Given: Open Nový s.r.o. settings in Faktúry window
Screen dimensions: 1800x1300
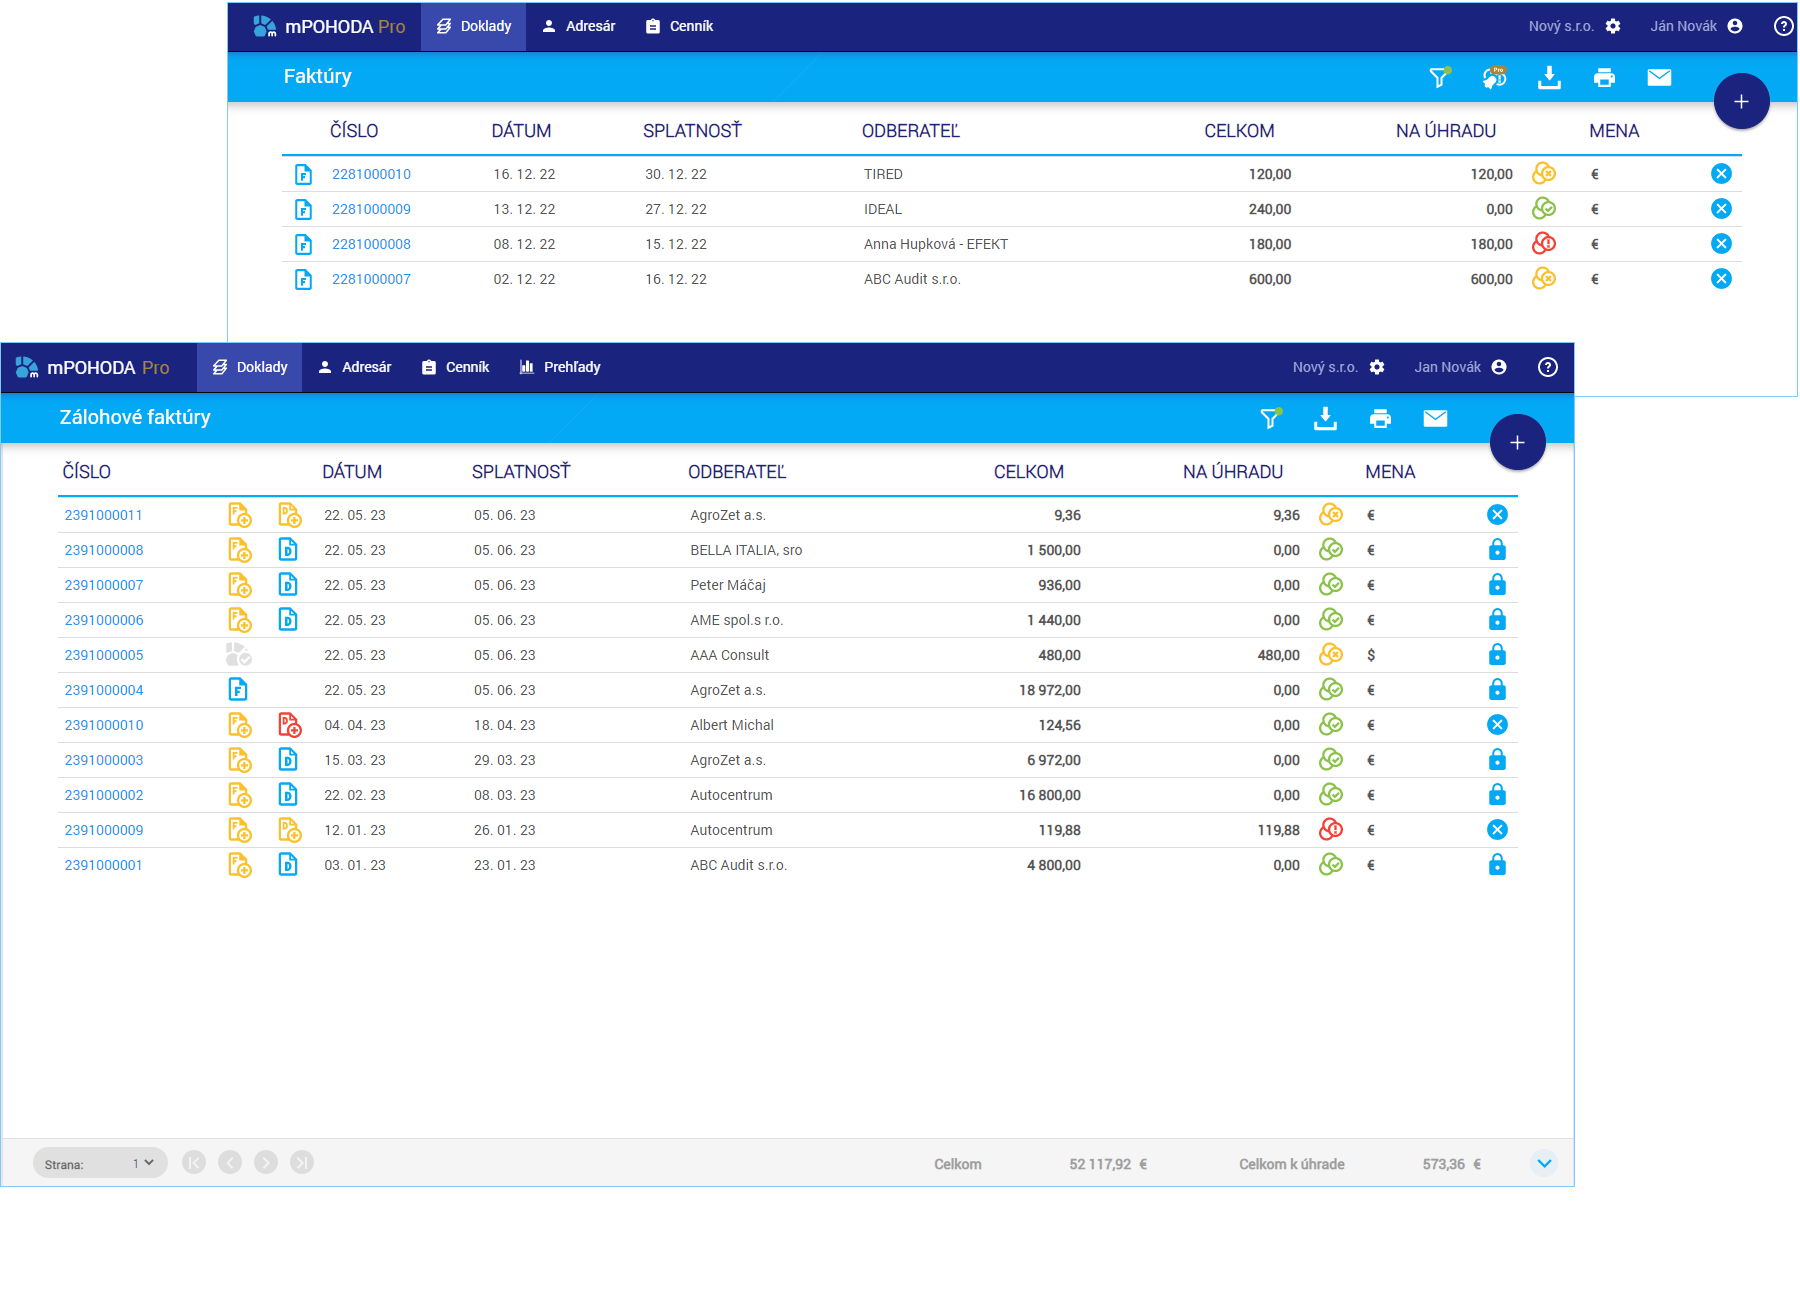Looking at the screenshot, I should coord(1575,26).
